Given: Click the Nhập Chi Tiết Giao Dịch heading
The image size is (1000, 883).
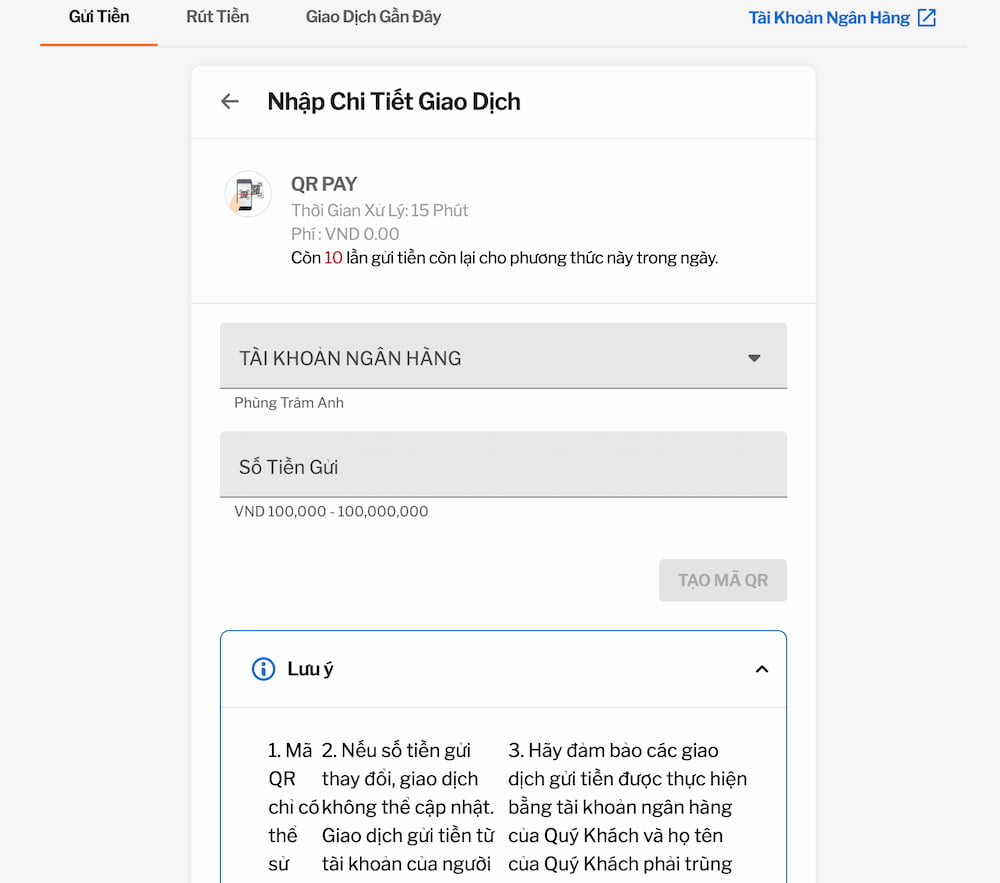Looking at the screenshot, I should click(394, 101).
